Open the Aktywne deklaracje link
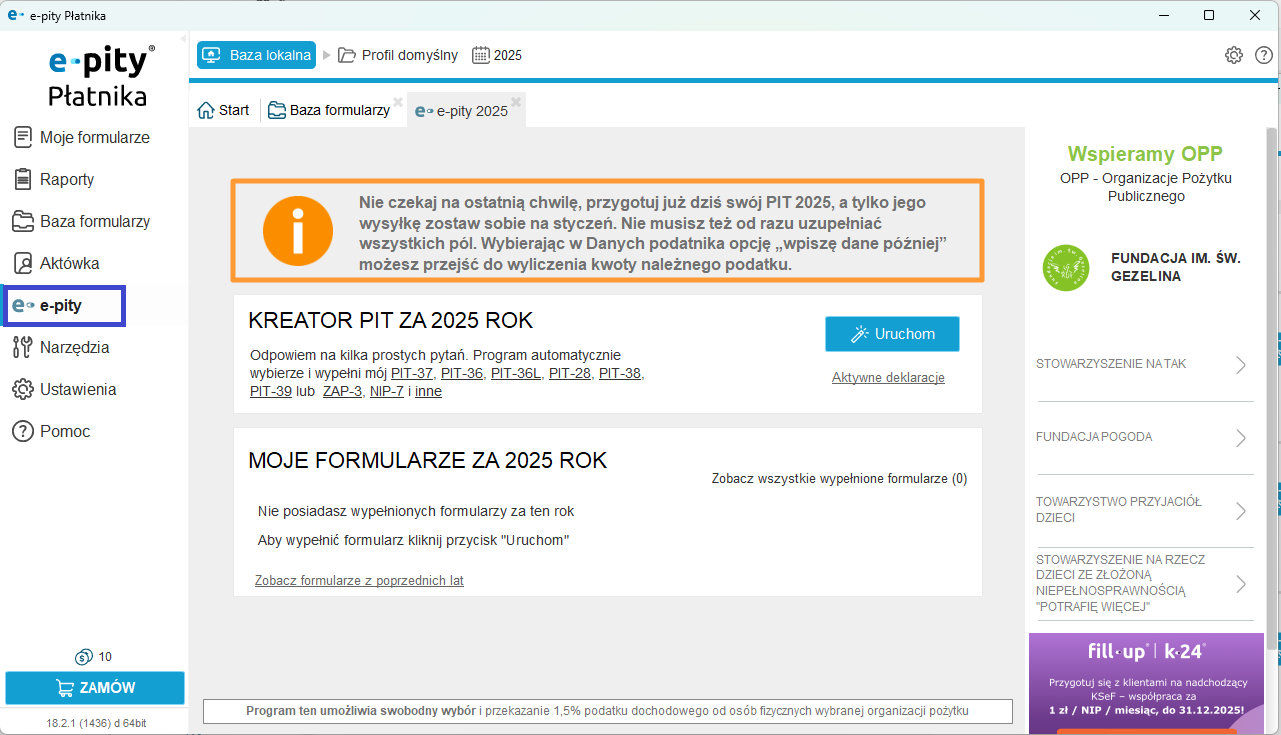Image resolution: width=1281 pixels, height=735 pixels. (x=888, y=378)
